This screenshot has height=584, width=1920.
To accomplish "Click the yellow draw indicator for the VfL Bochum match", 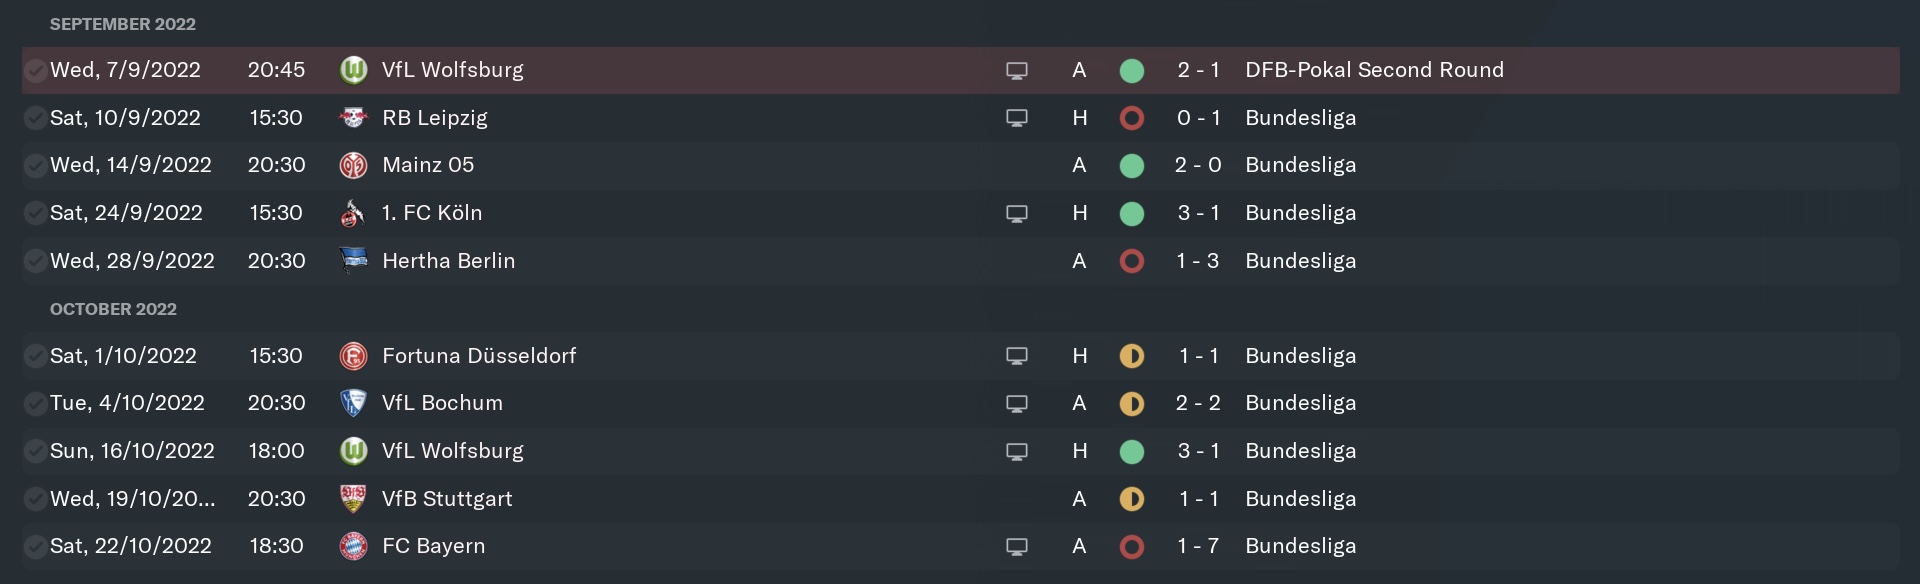I will coord(1132,403).
